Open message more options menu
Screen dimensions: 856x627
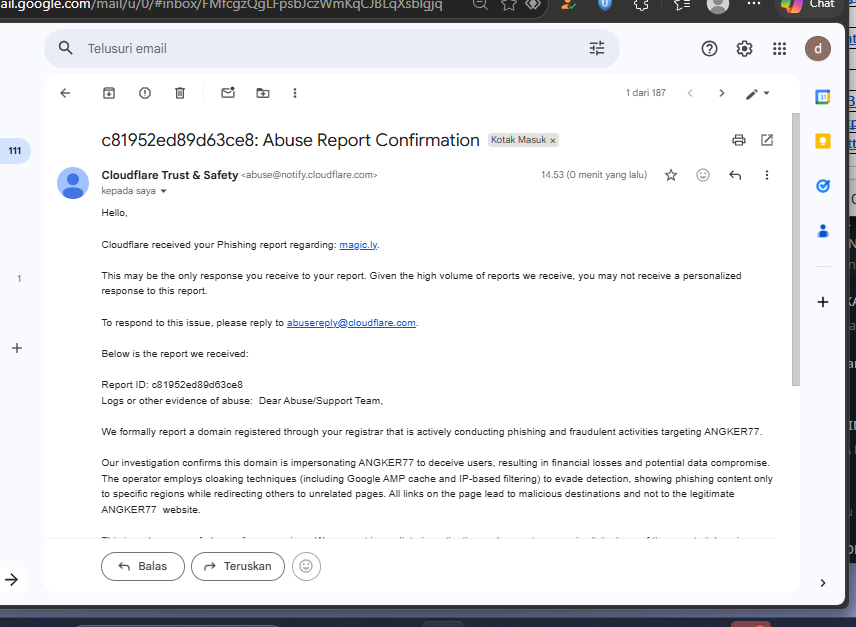click(x=766, y=175)
